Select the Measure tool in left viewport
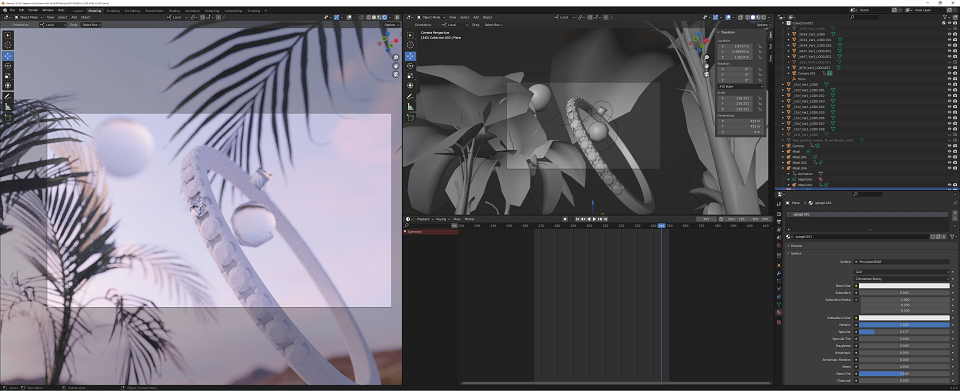960x391 pixels. [8, 106]
